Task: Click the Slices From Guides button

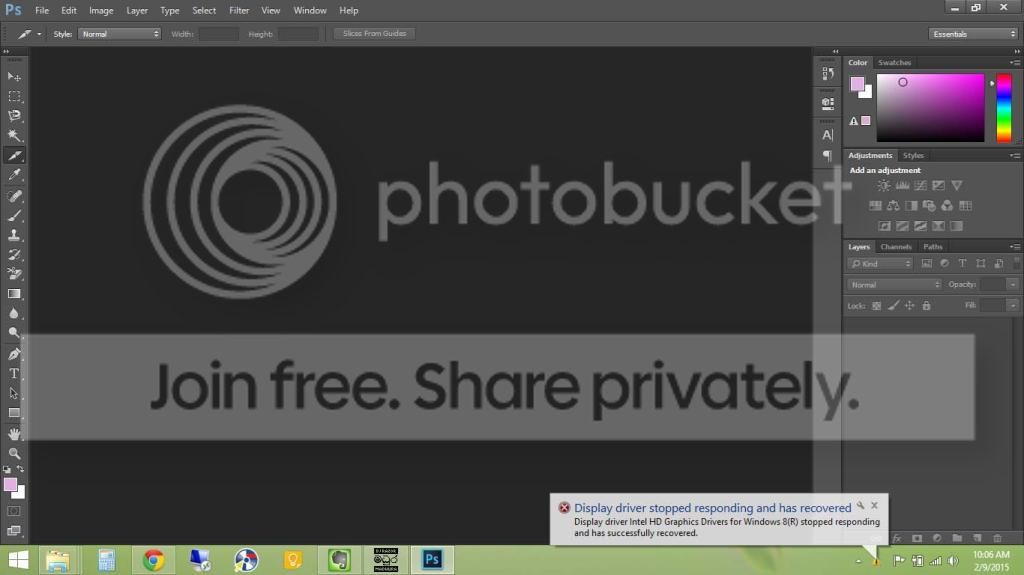Action: [374, 33]
